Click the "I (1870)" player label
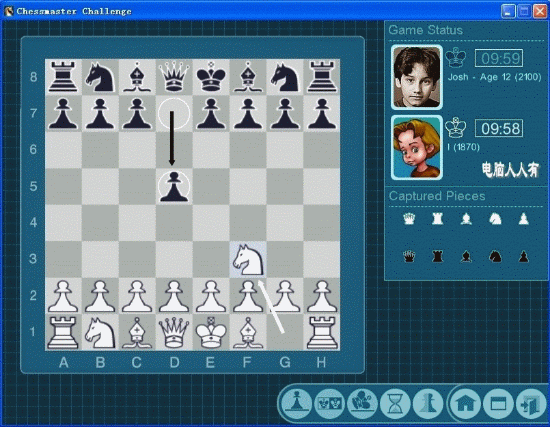Viewport: 550px width, 427px height. pos(463,147)
